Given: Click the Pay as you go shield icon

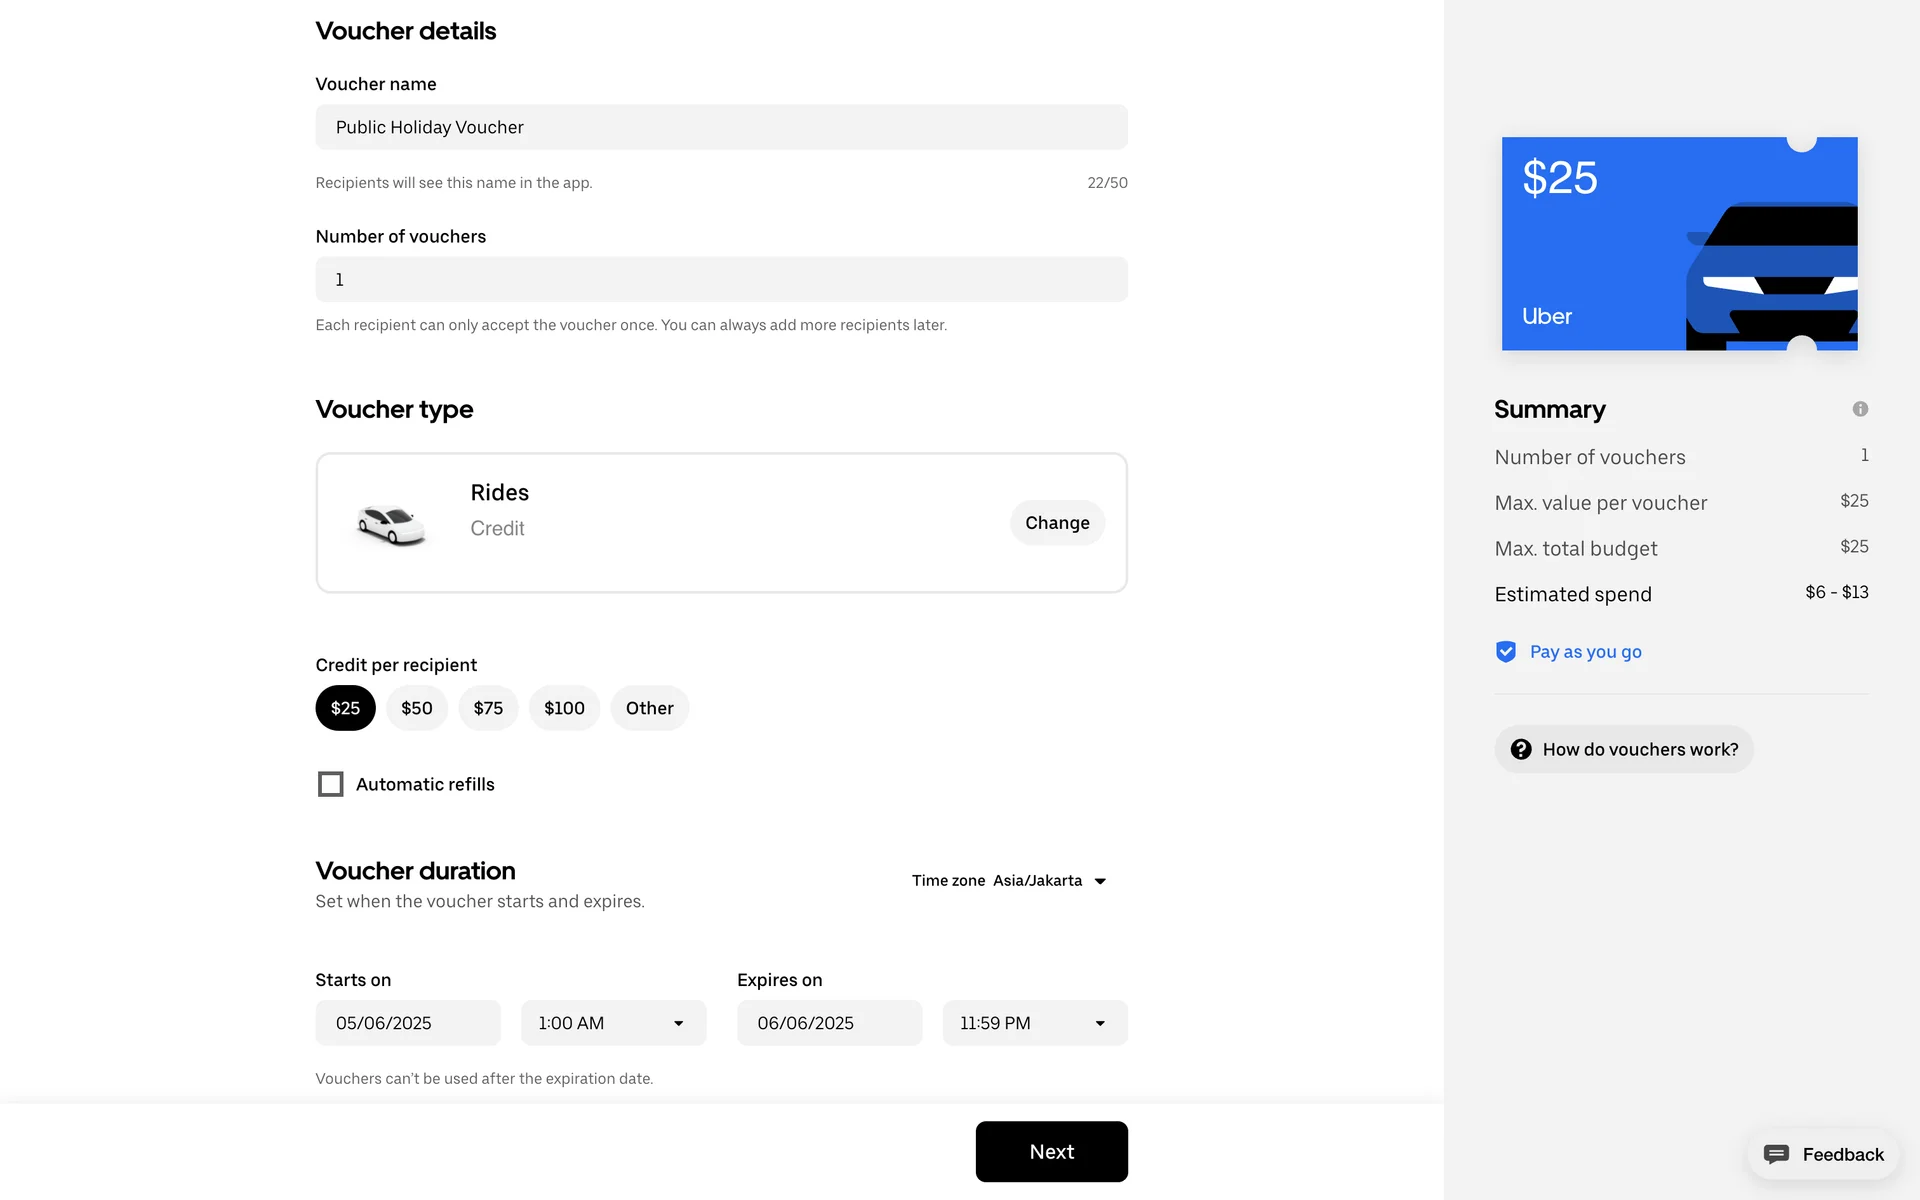Looking at the screenshot, I should point(1505,652).
